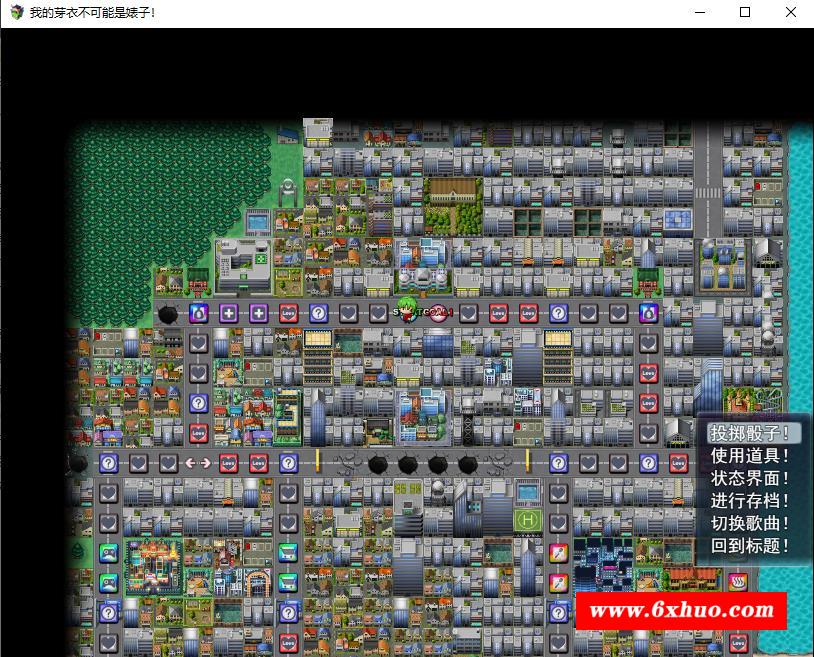The width and height of the screenshot is (814, 657).
Task: Select 回到标题! to return to title
Action: click(x=749, y=545)
